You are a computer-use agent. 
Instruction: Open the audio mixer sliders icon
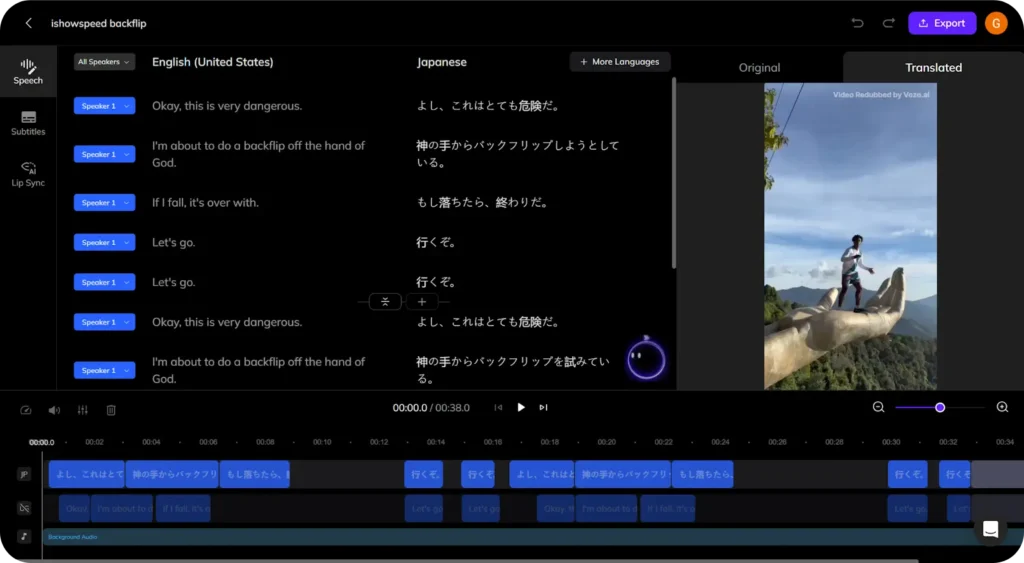click(83, 410)
